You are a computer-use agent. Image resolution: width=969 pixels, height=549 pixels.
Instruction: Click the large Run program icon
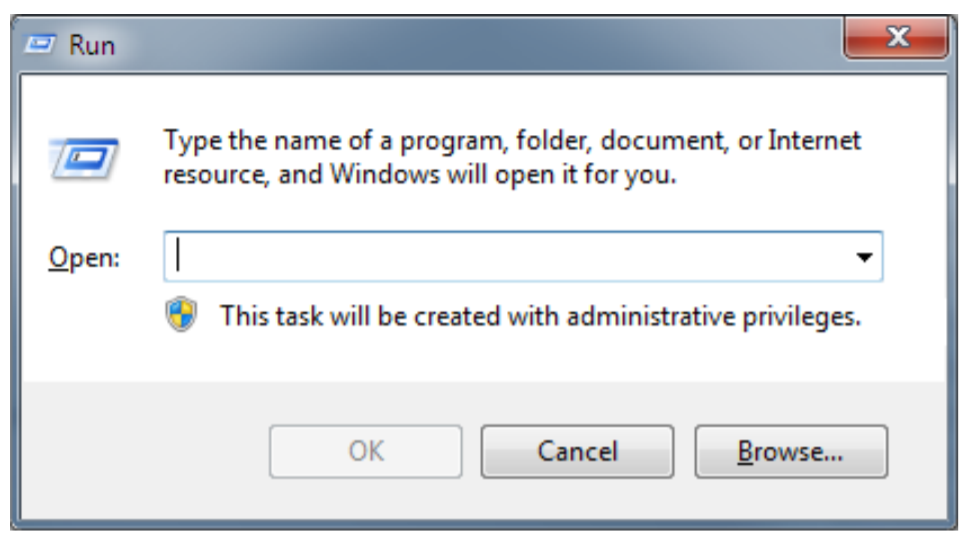tap(84, 158)
